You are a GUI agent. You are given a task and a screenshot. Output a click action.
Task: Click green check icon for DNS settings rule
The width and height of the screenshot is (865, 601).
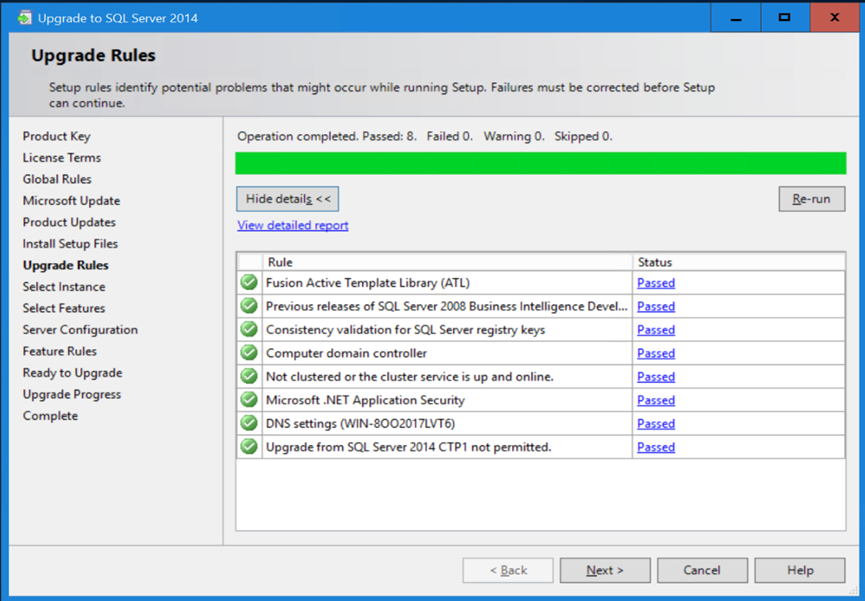pos(249,423)
